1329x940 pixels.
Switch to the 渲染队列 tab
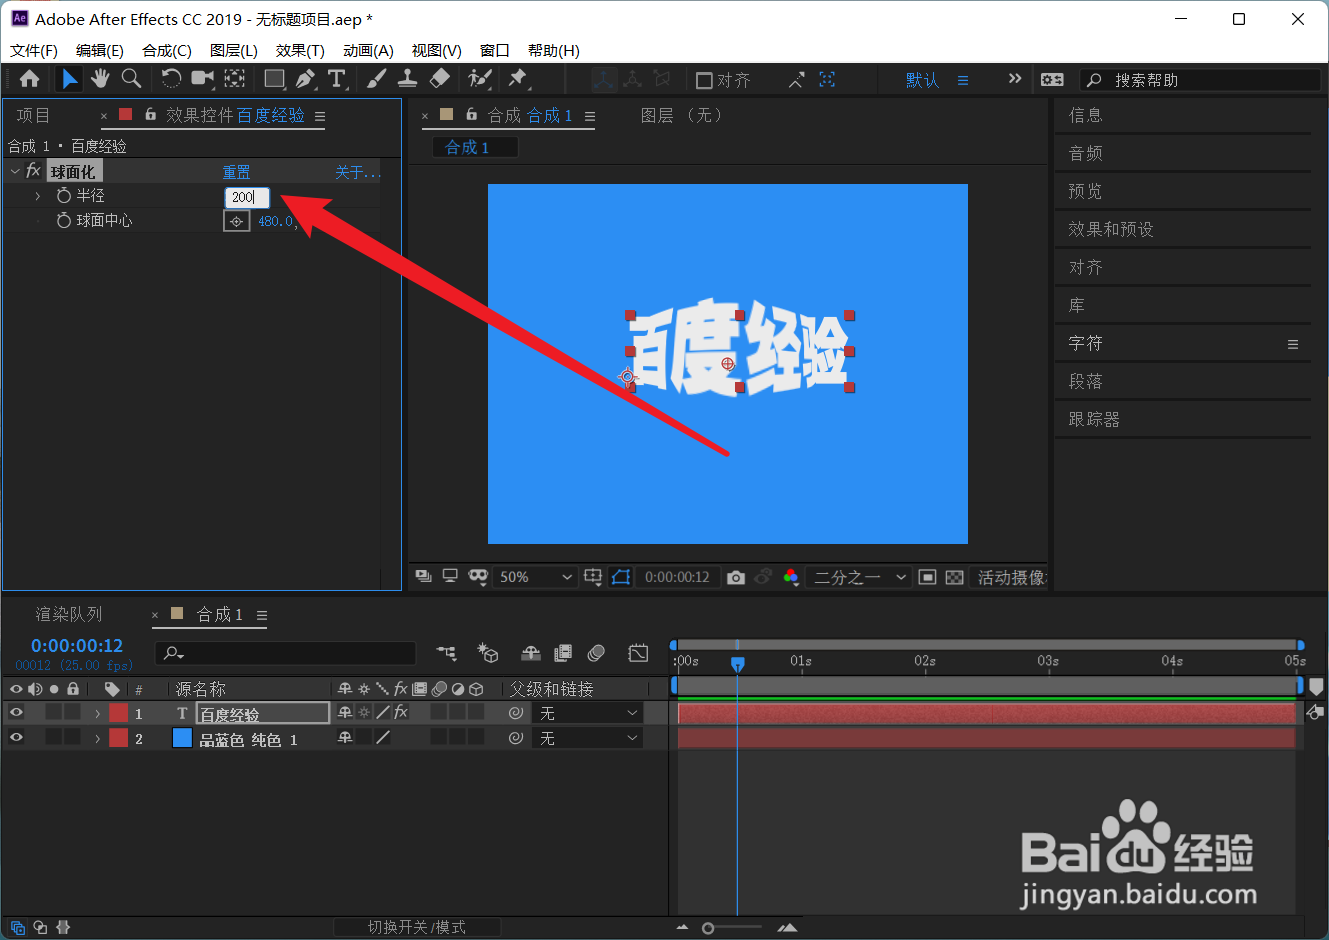69,614
